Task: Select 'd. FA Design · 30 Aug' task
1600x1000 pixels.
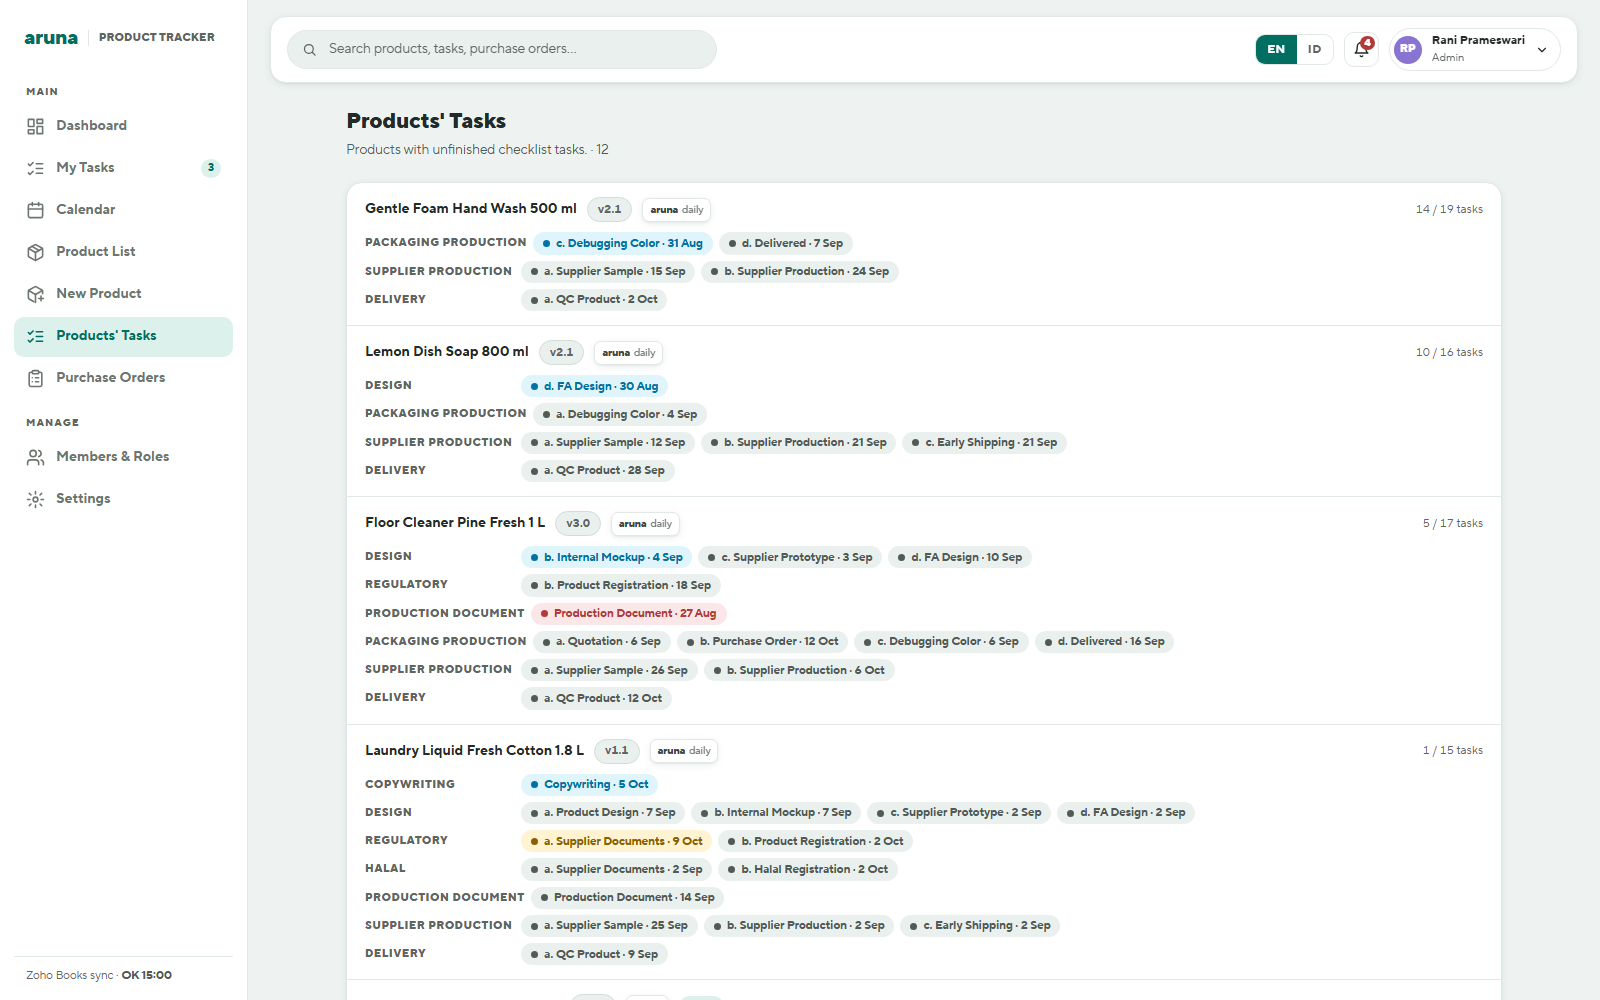Action: 594,387
